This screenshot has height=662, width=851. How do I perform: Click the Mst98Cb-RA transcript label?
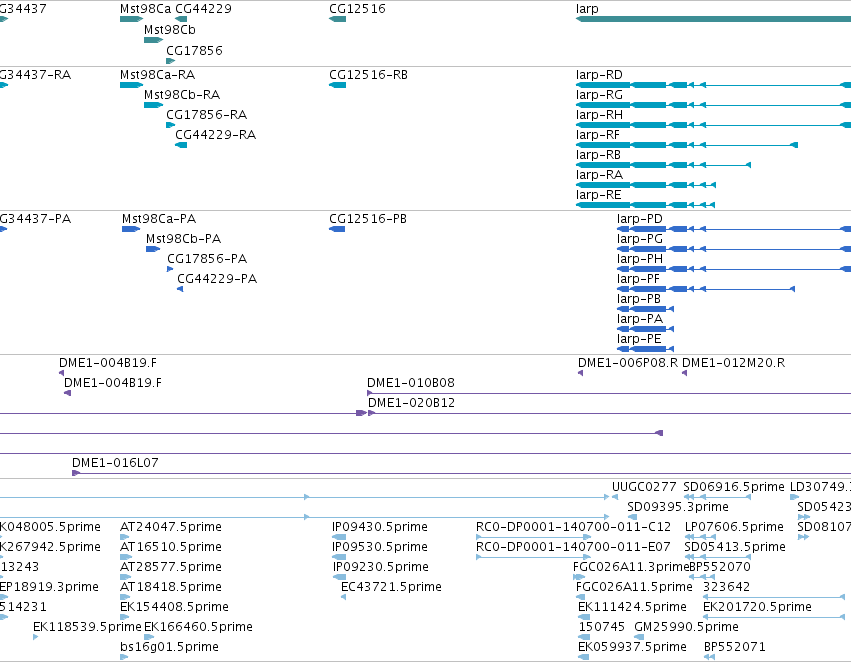(182, 95)
